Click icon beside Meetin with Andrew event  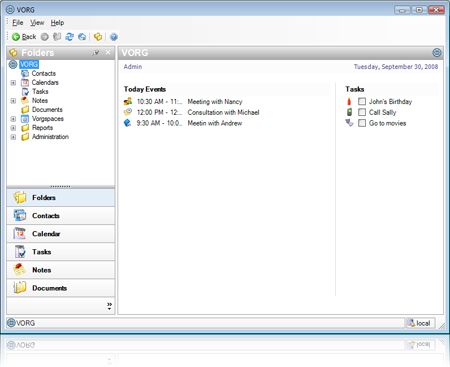pos(128,123)
